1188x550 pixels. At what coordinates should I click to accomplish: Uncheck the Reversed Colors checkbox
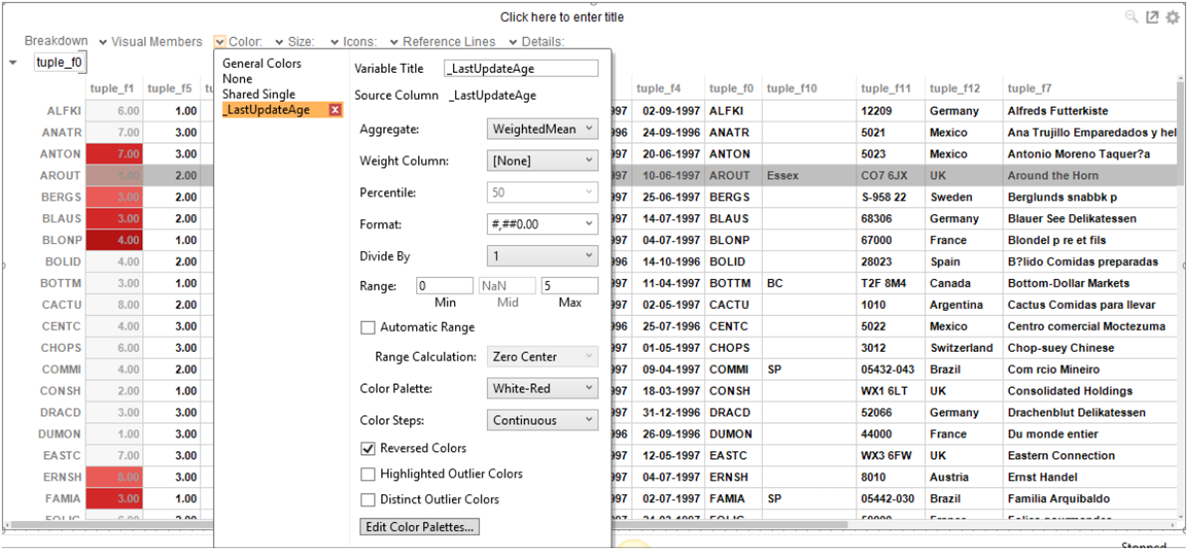[x=367, y=448]
